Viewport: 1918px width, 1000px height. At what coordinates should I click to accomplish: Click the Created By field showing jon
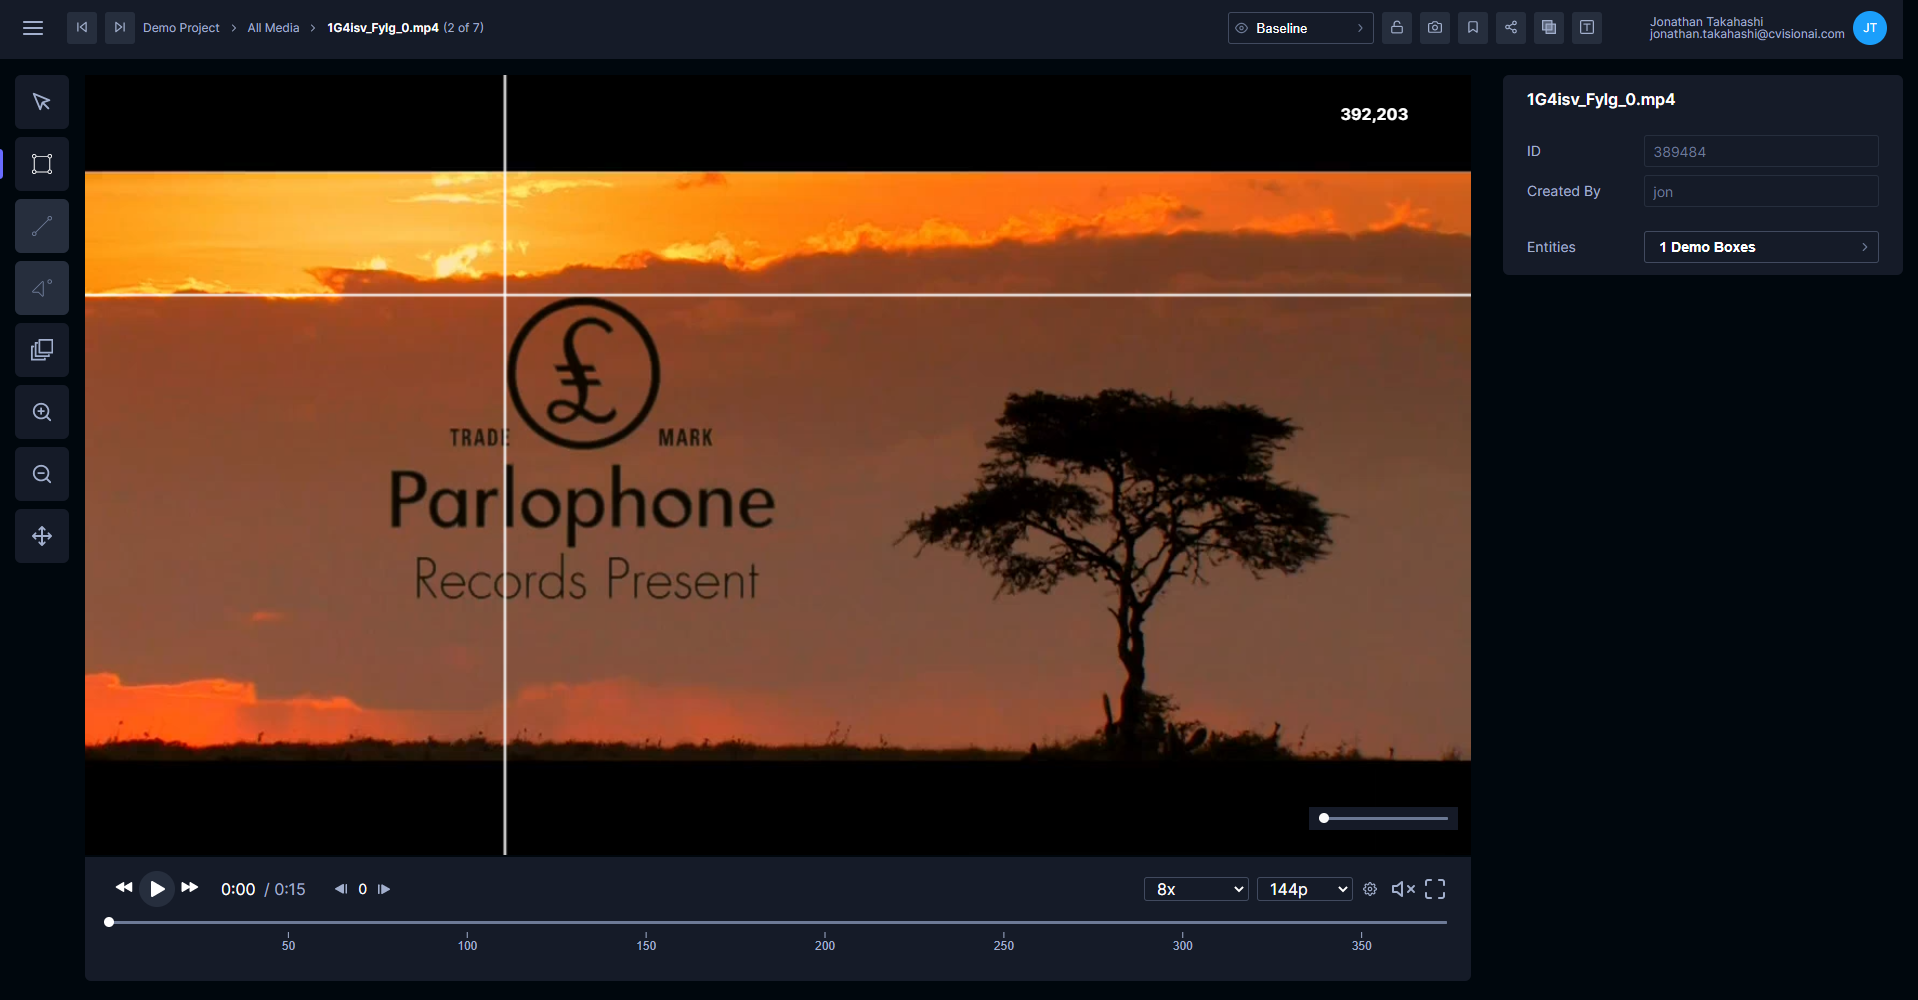pos(1761,191)
